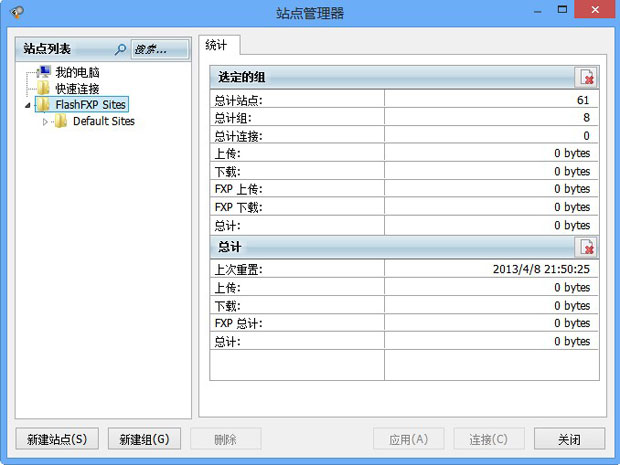Click the 选定的组 section header

click(404, 77)
